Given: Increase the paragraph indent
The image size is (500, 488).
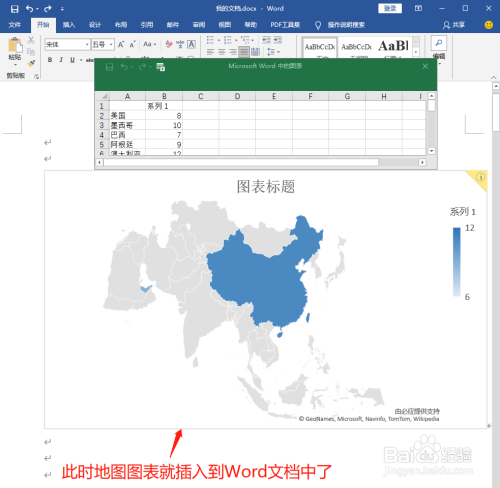Looking at the screenshot, I should coord(278,40).
